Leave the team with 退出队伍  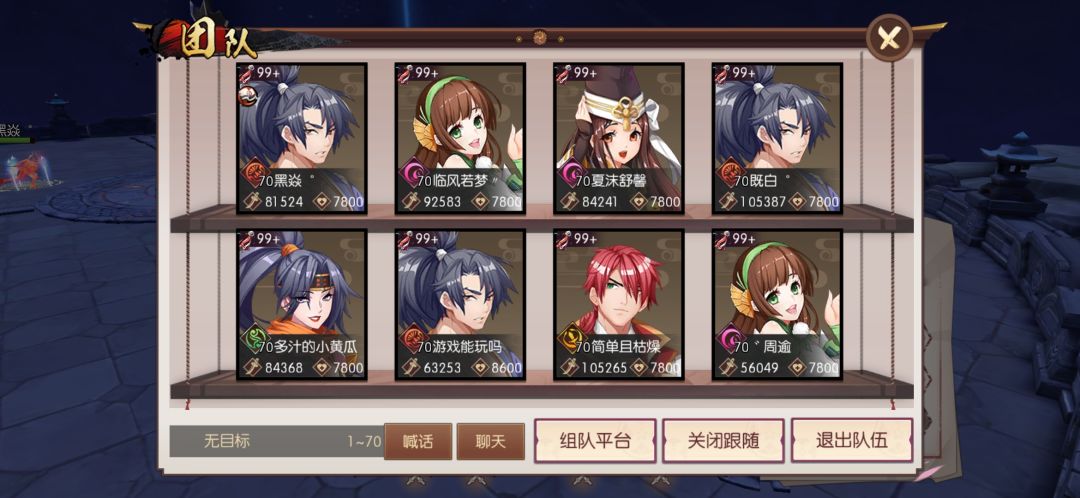(852, 441)
